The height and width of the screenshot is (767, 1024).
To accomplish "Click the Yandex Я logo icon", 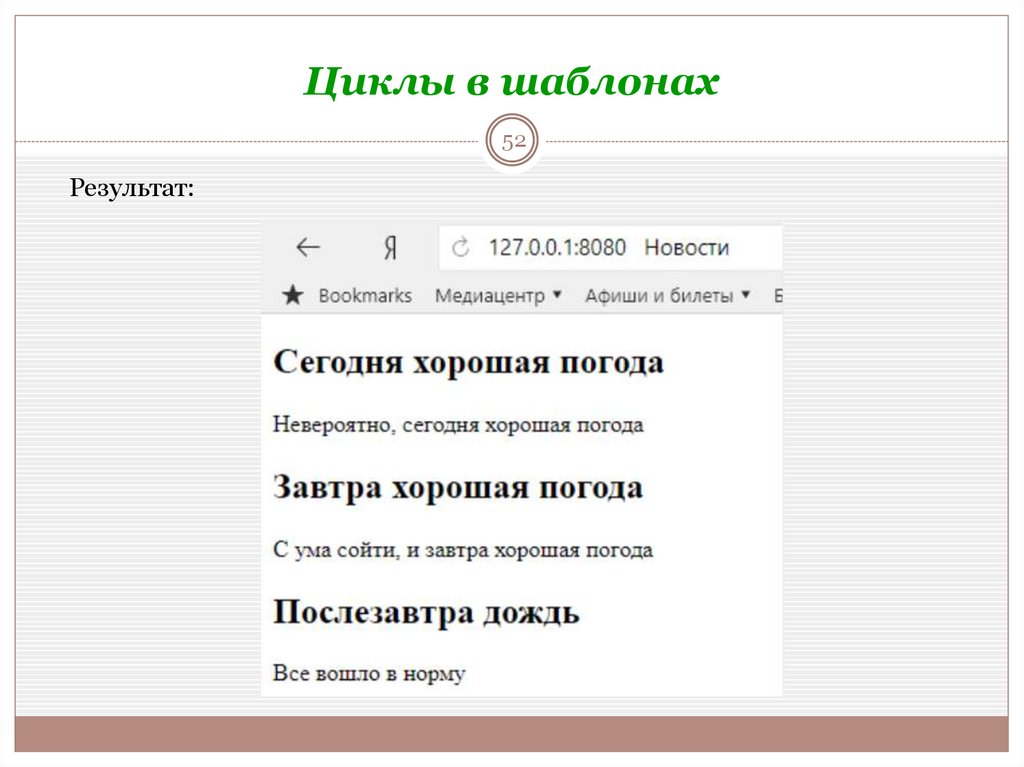I will pos(391,245).
